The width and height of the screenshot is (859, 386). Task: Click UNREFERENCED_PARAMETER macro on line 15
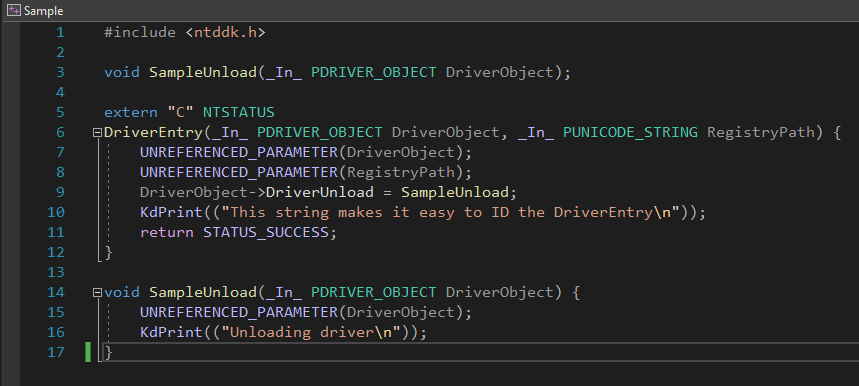(239, 312)
